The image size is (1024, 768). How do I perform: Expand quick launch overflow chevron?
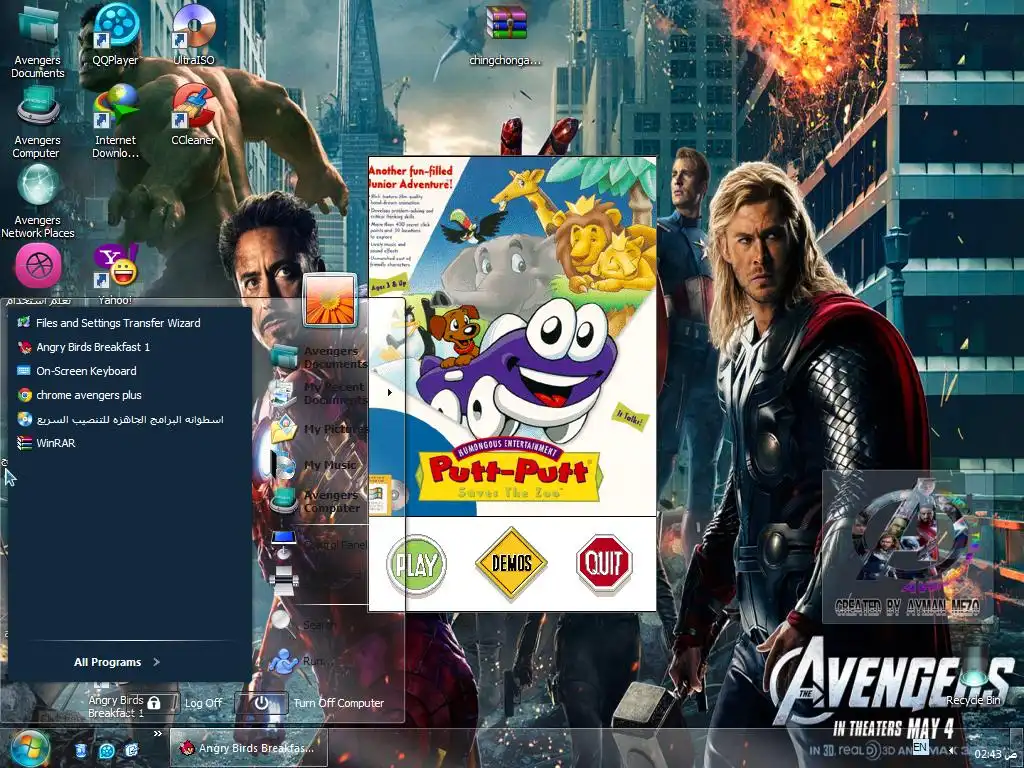[157, 733]
